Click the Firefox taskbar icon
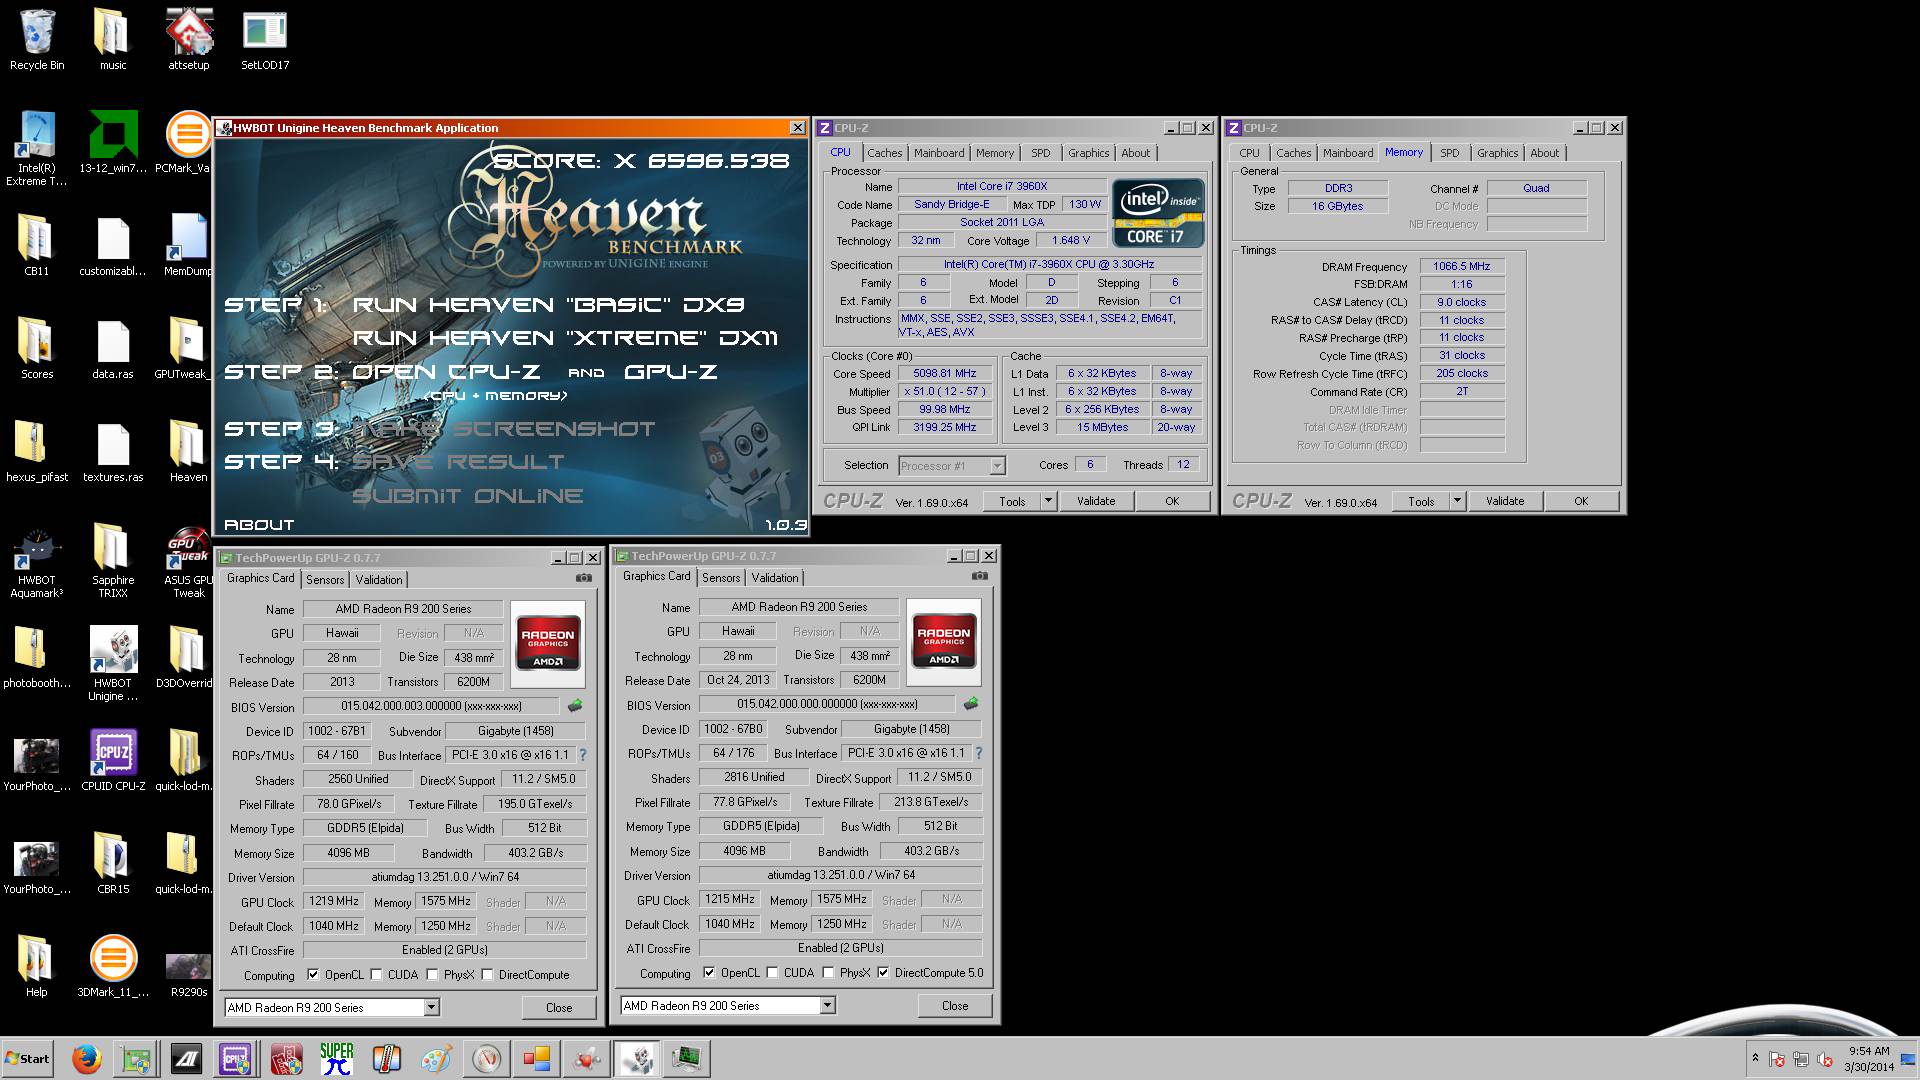 (87, 1059)
